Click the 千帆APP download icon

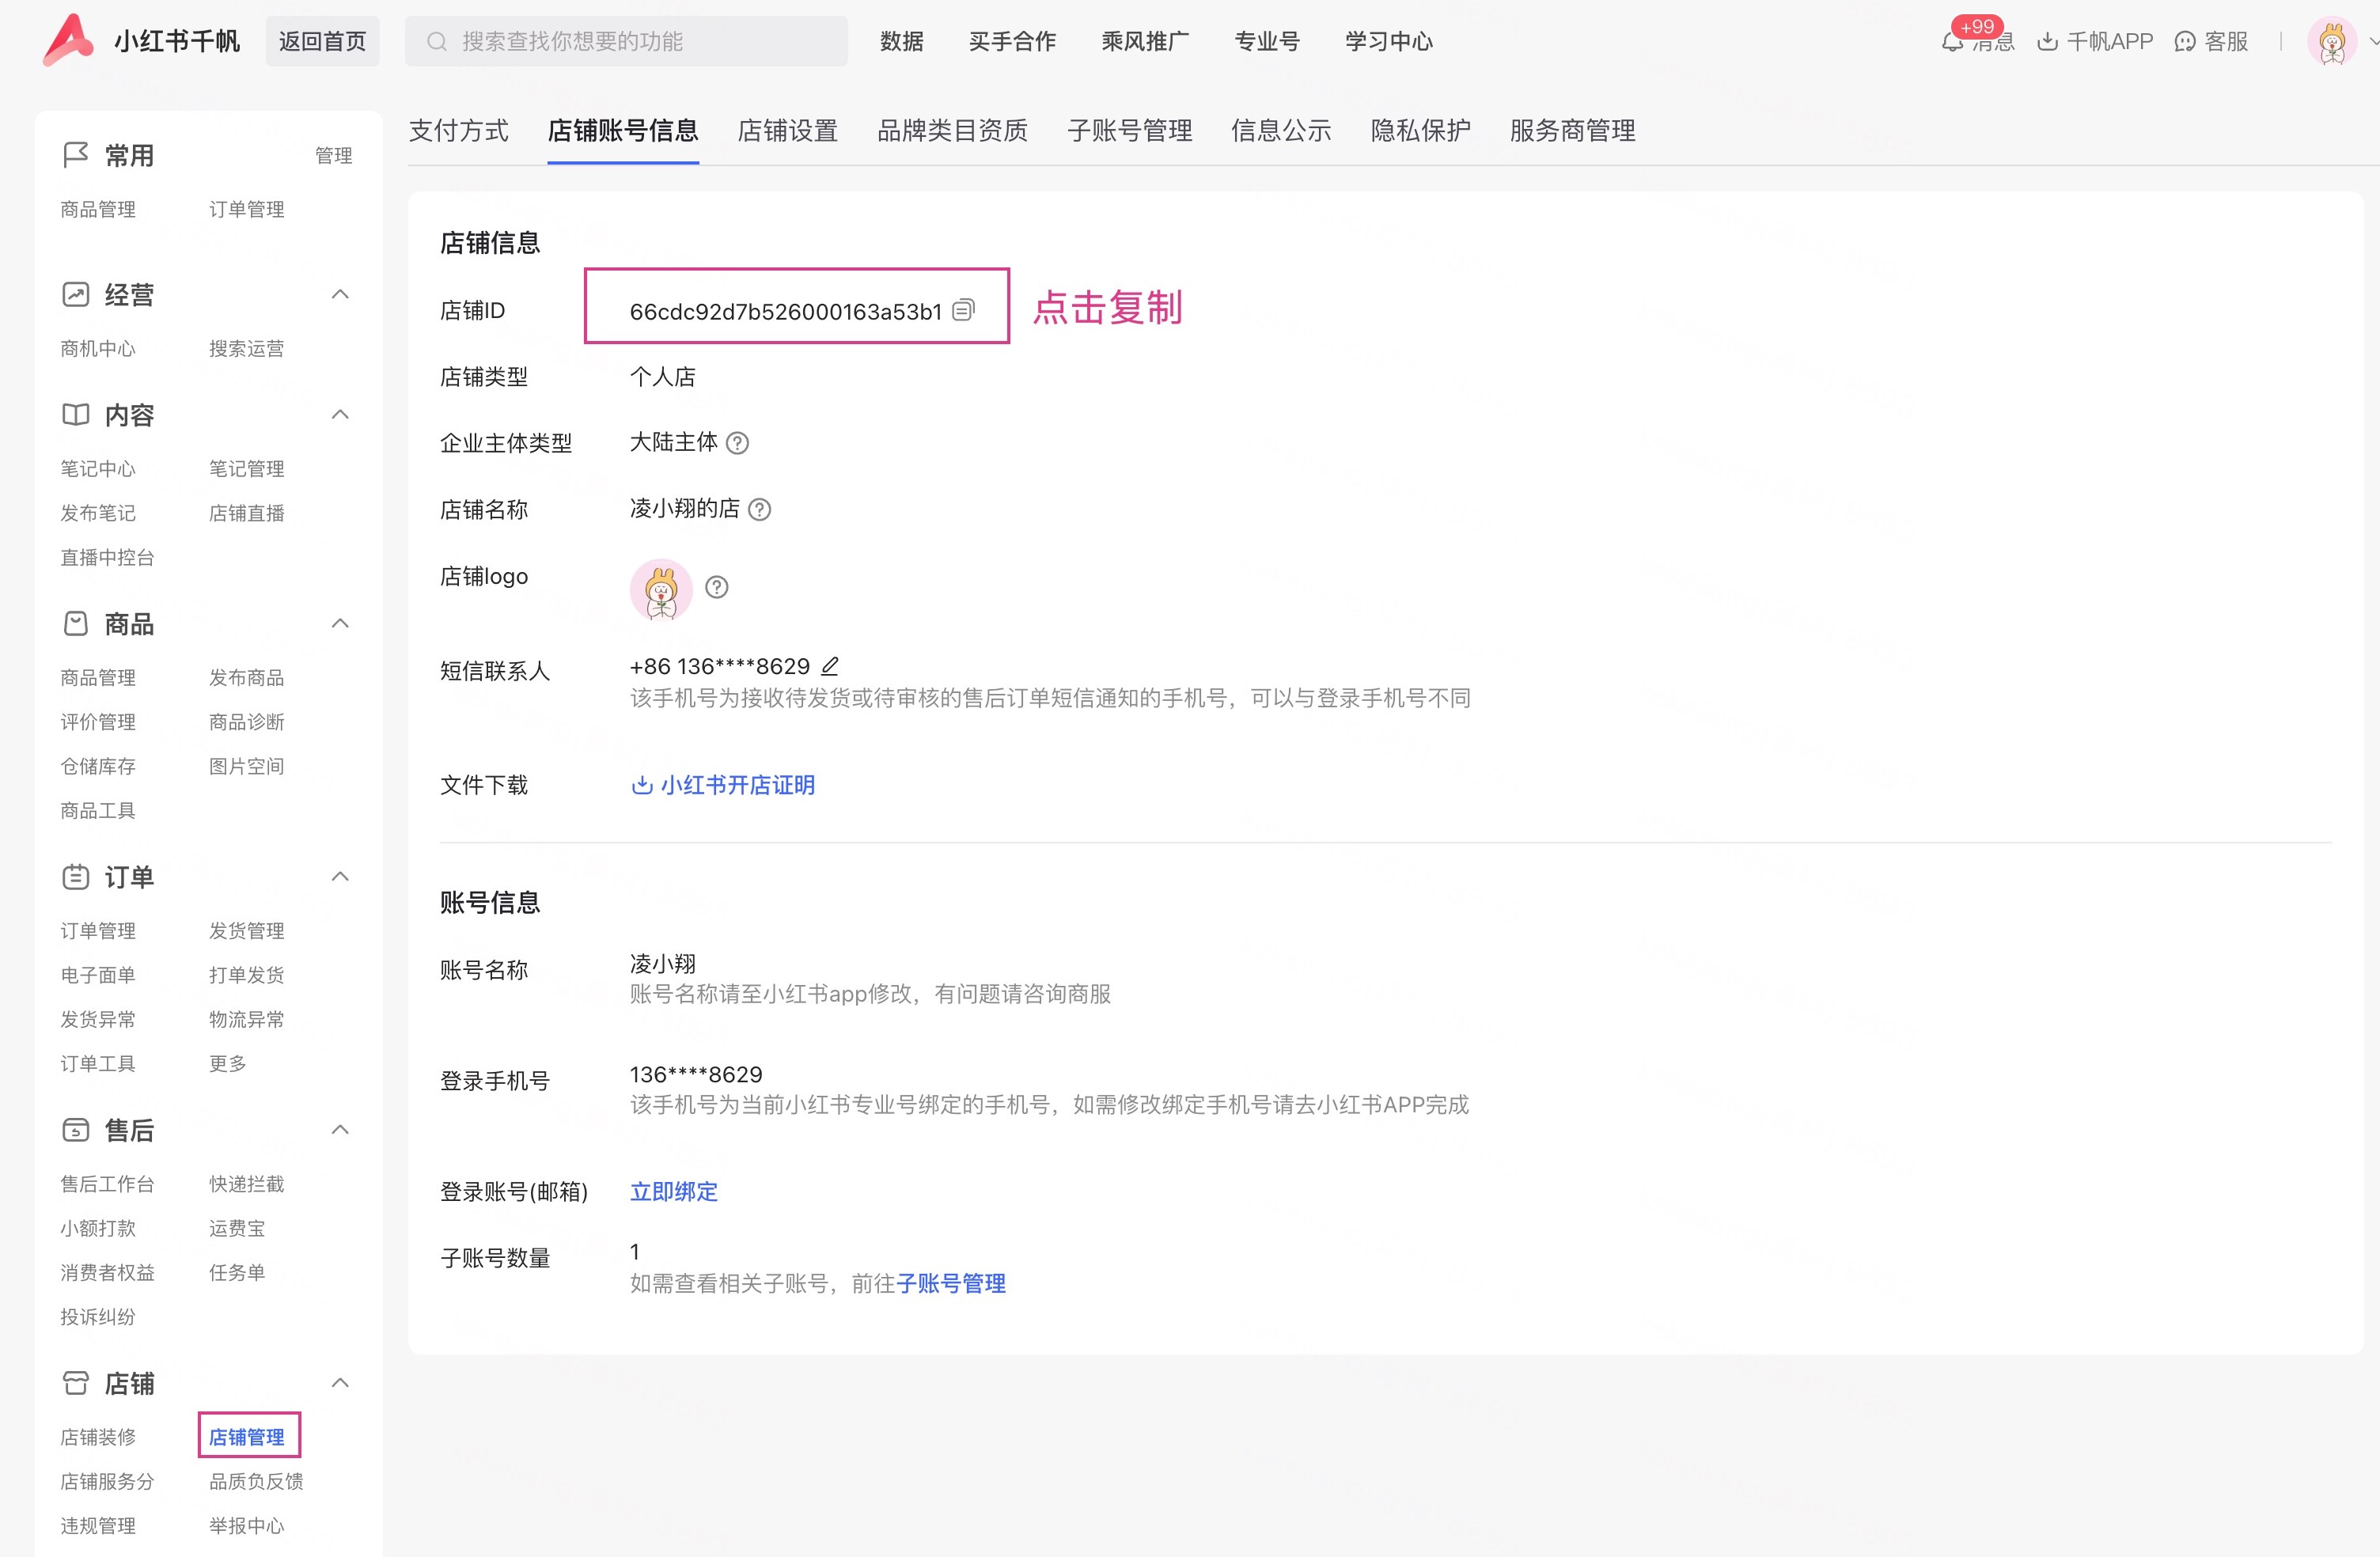[x=2047, y=41]
